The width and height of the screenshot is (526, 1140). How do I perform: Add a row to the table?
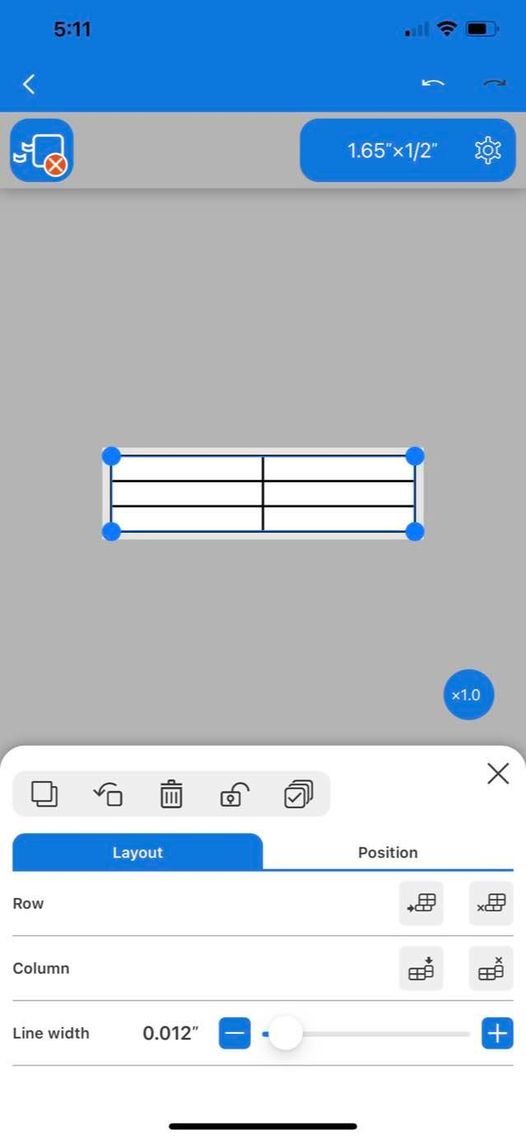pos(421,904)
